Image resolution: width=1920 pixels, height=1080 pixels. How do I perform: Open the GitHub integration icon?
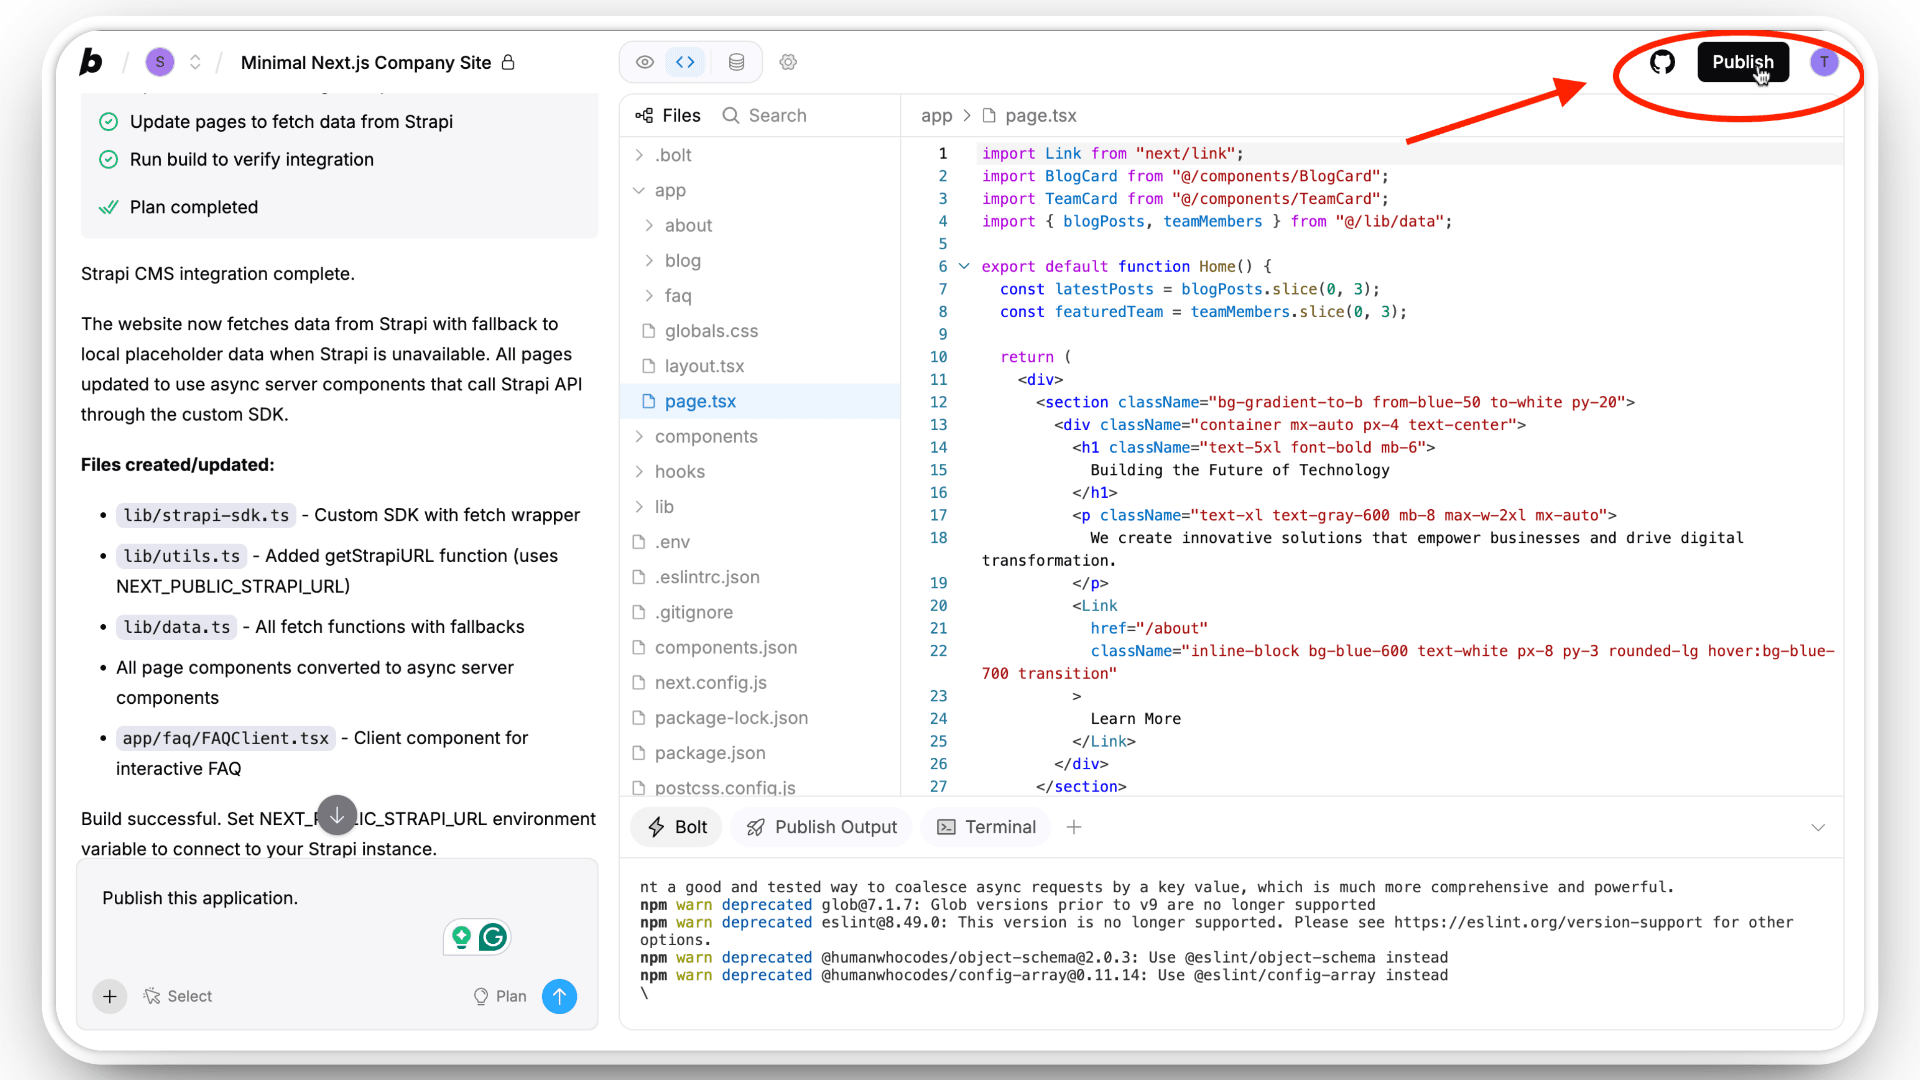coord(1662,62)
